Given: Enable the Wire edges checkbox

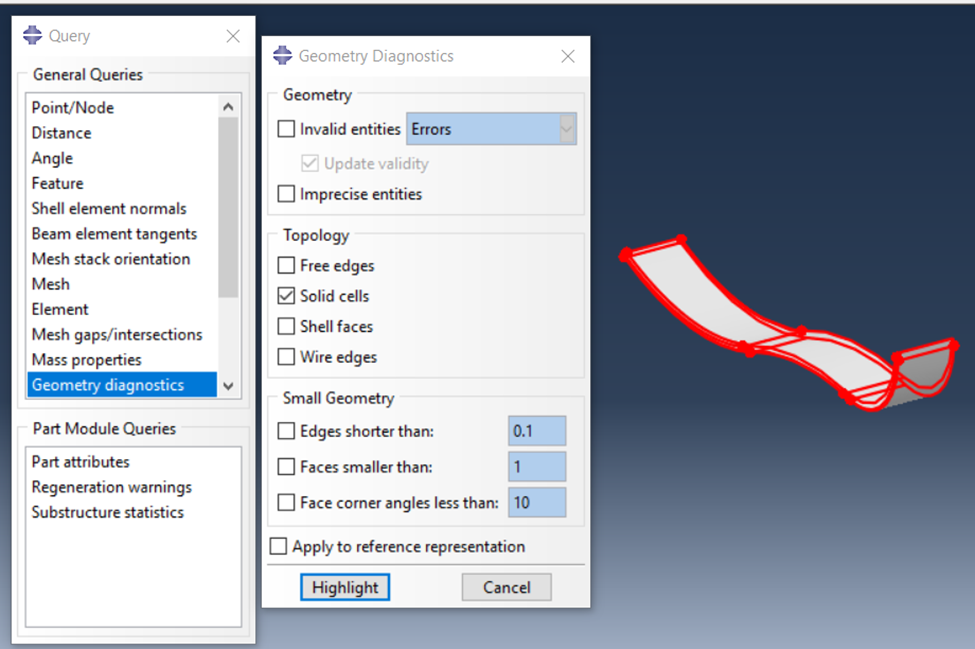Looking at the screenshot, I should click(286, 357).
